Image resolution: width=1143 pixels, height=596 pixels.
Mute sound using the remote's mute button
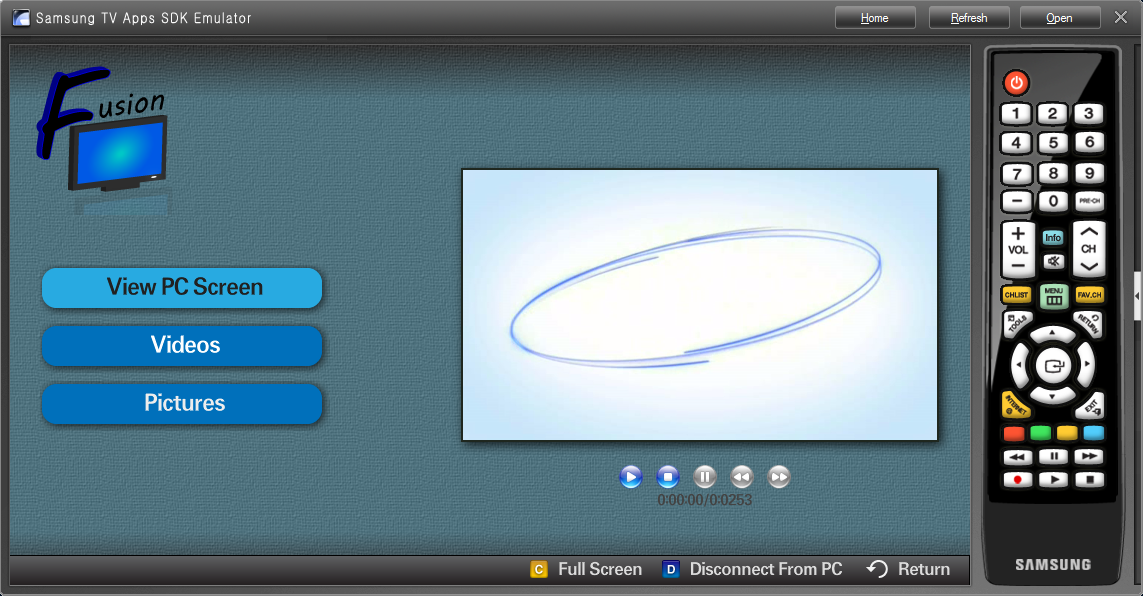[1053, 261]
